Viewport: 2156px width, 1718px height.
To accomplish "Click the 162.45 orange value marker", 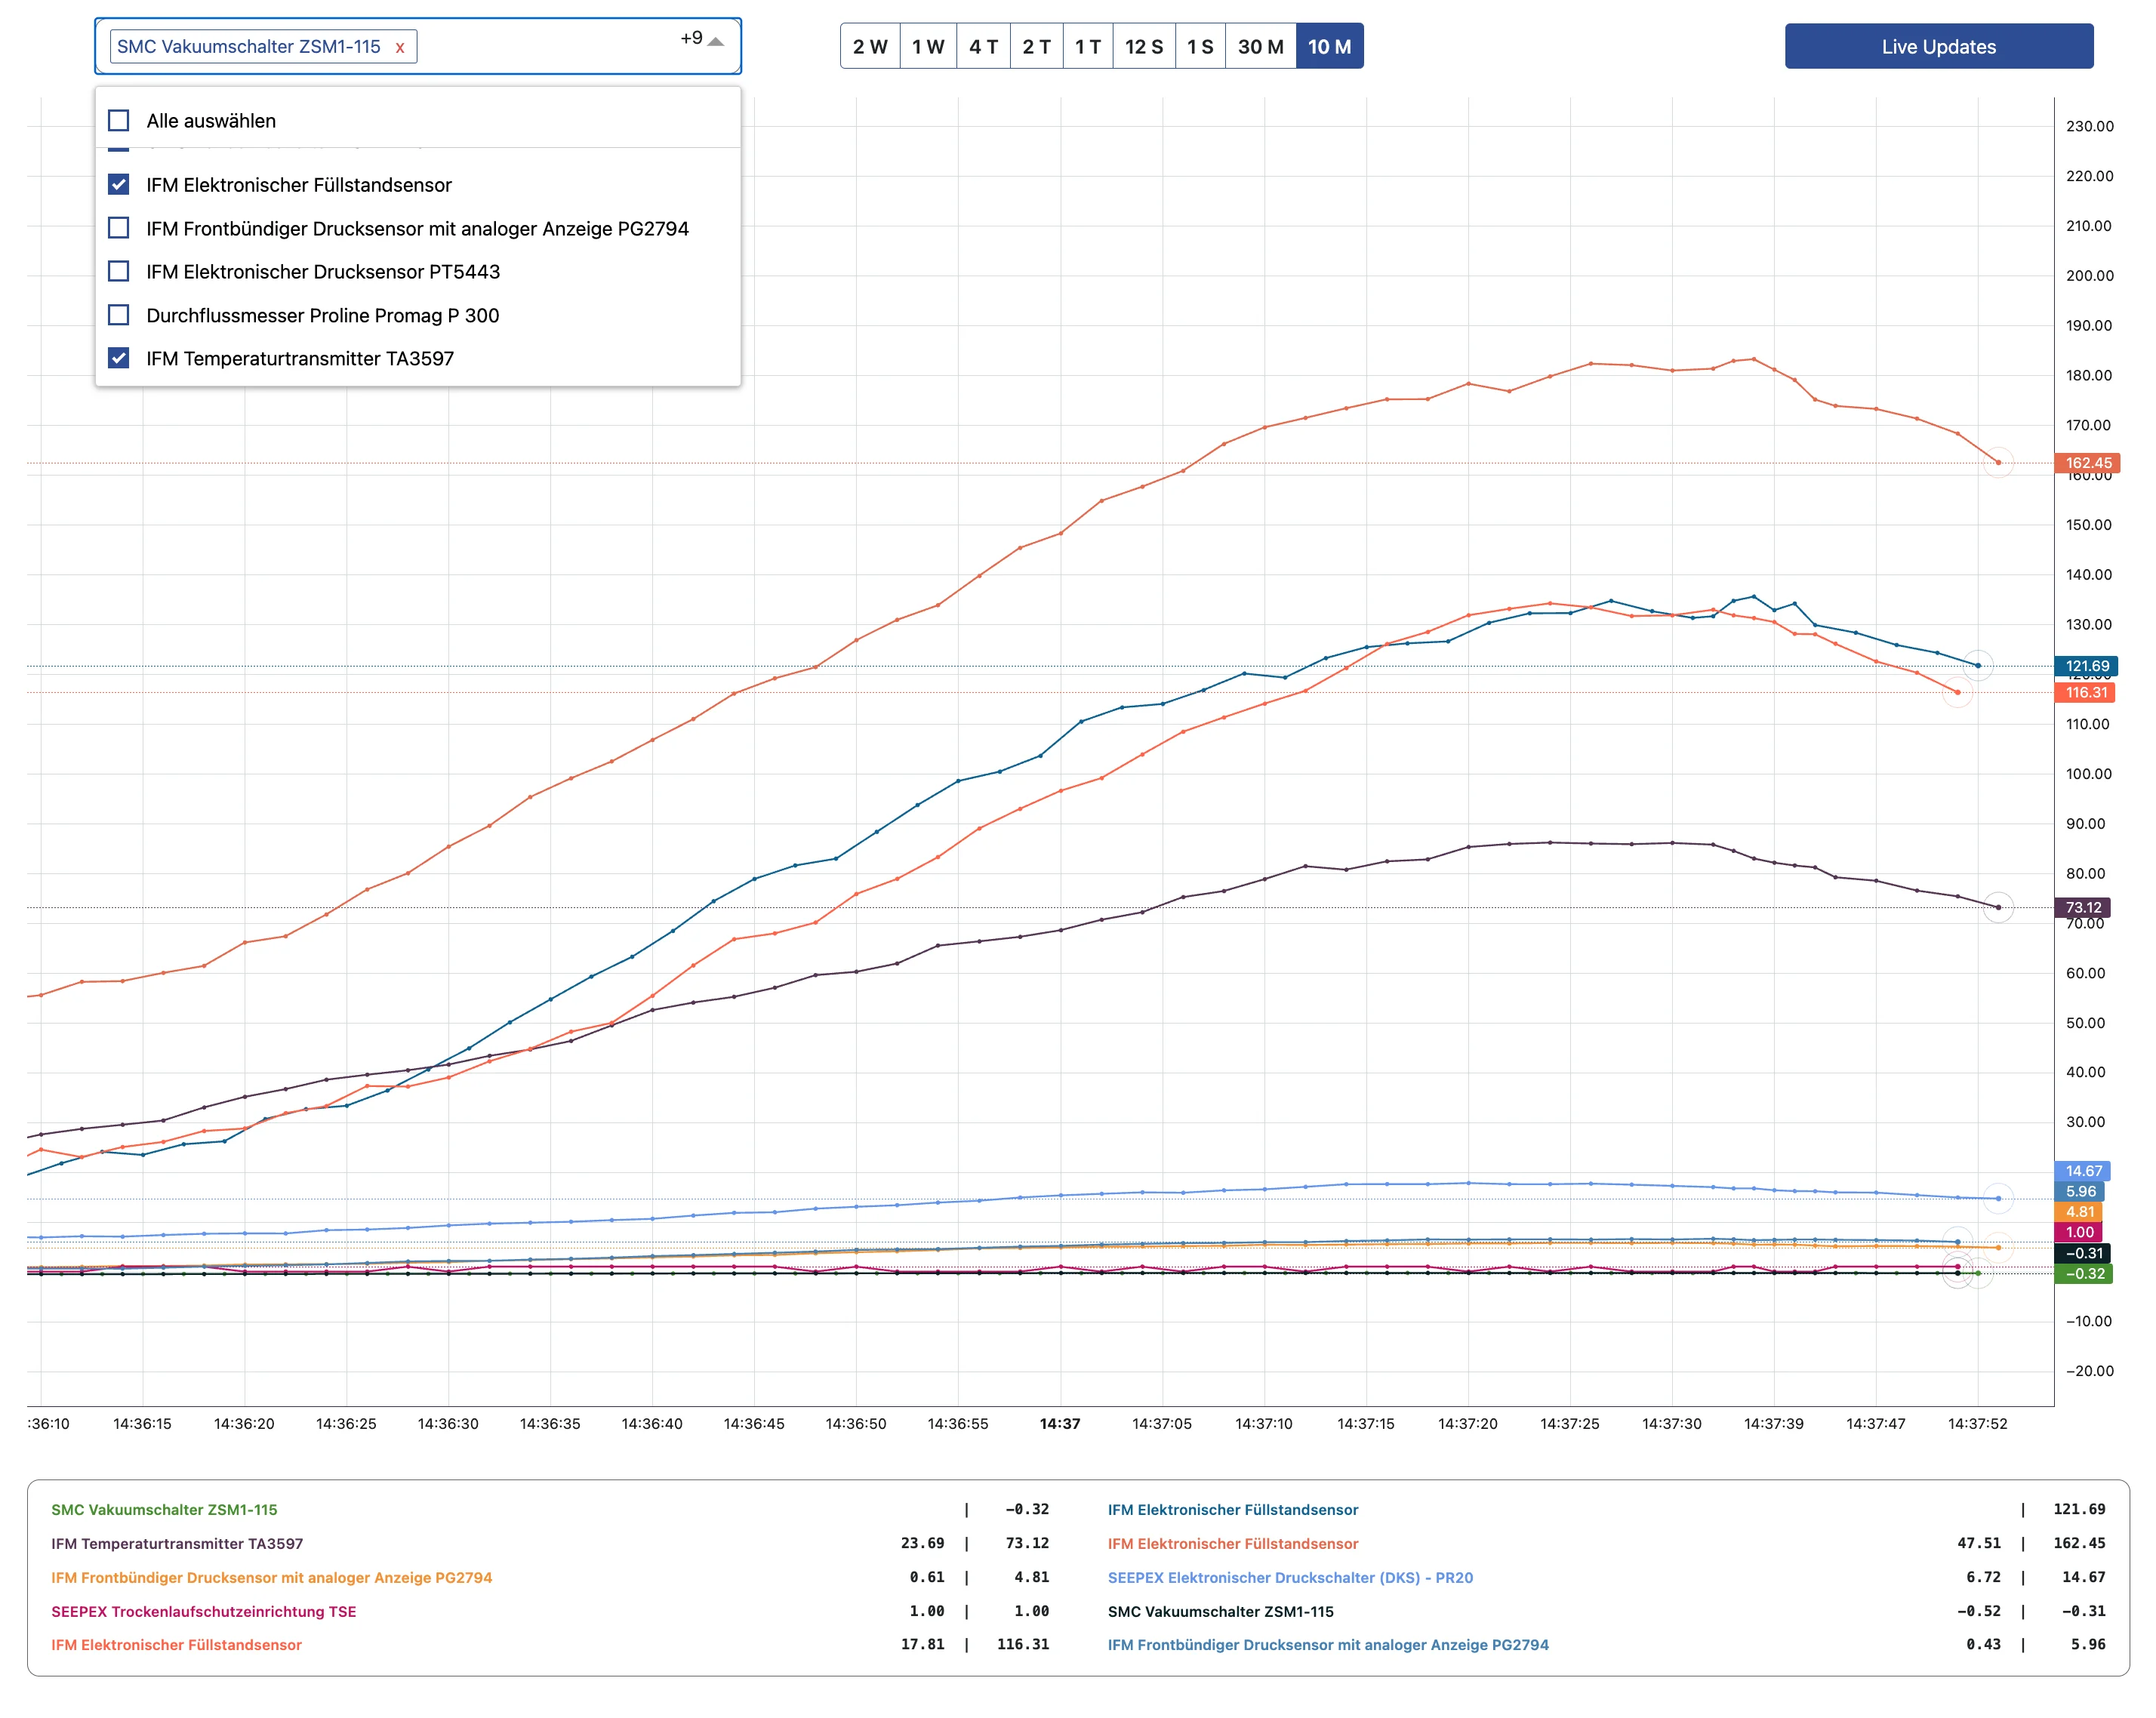I will pyautogui.click(x=2088, y=463).
